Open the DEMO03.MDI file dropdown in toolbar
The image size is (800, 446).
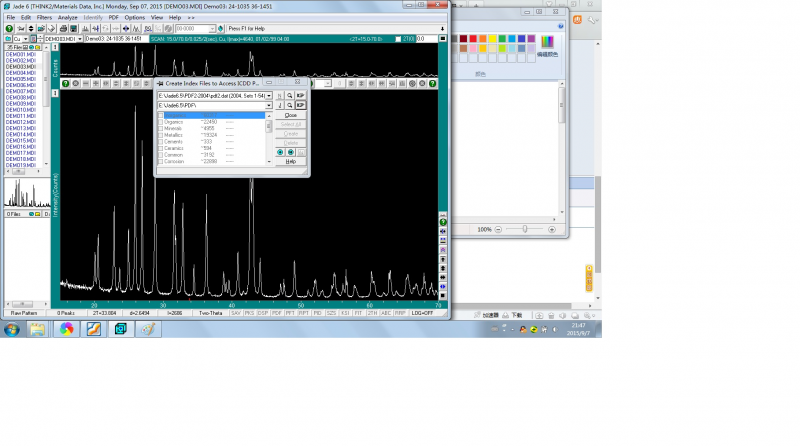(x=81, y=39)
